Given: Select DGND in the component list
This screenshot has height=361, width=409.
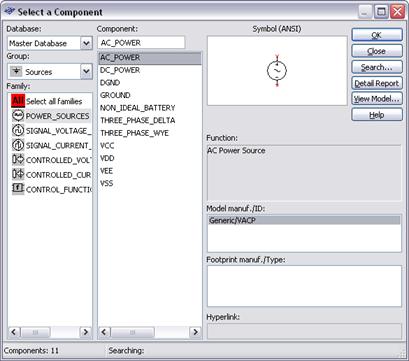Looking at the screenshot, I should [x=110, y=83].
